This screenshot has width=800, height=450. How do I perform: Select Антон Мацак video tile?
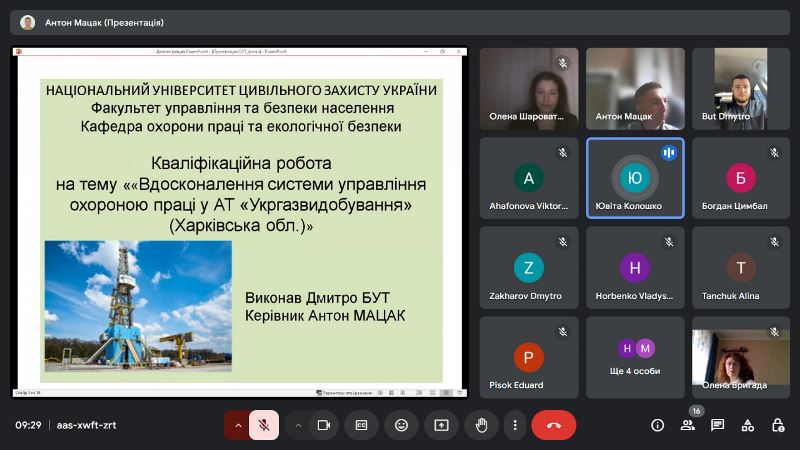[635, 88]
